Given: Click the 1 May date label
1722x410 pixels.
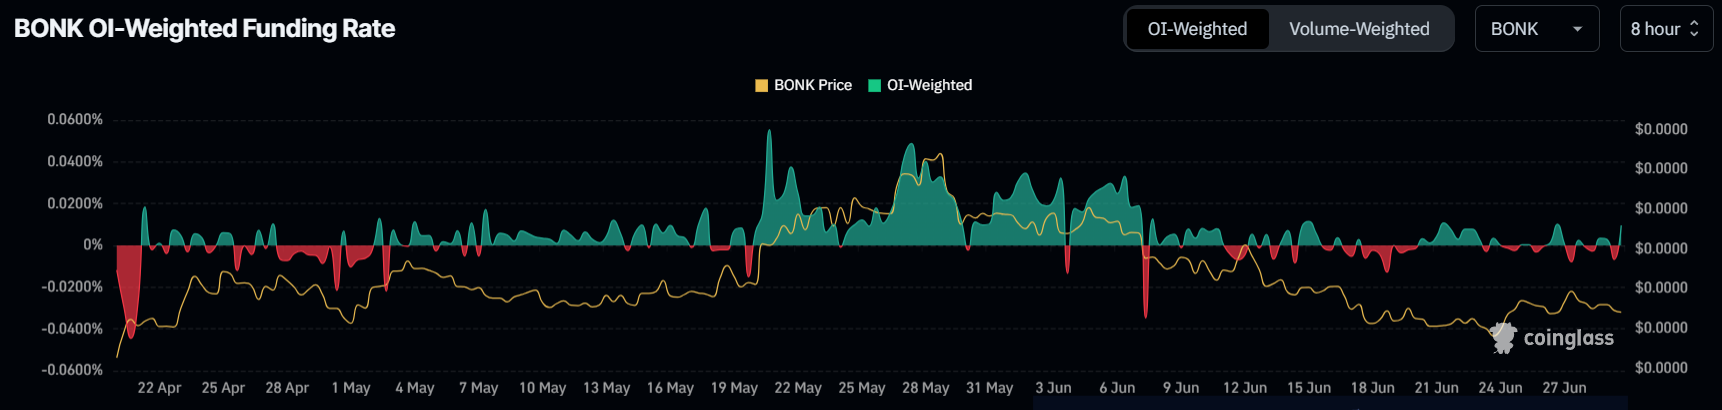Looking at the screenshot, I should pyautogui.click(x=351, y=388).
